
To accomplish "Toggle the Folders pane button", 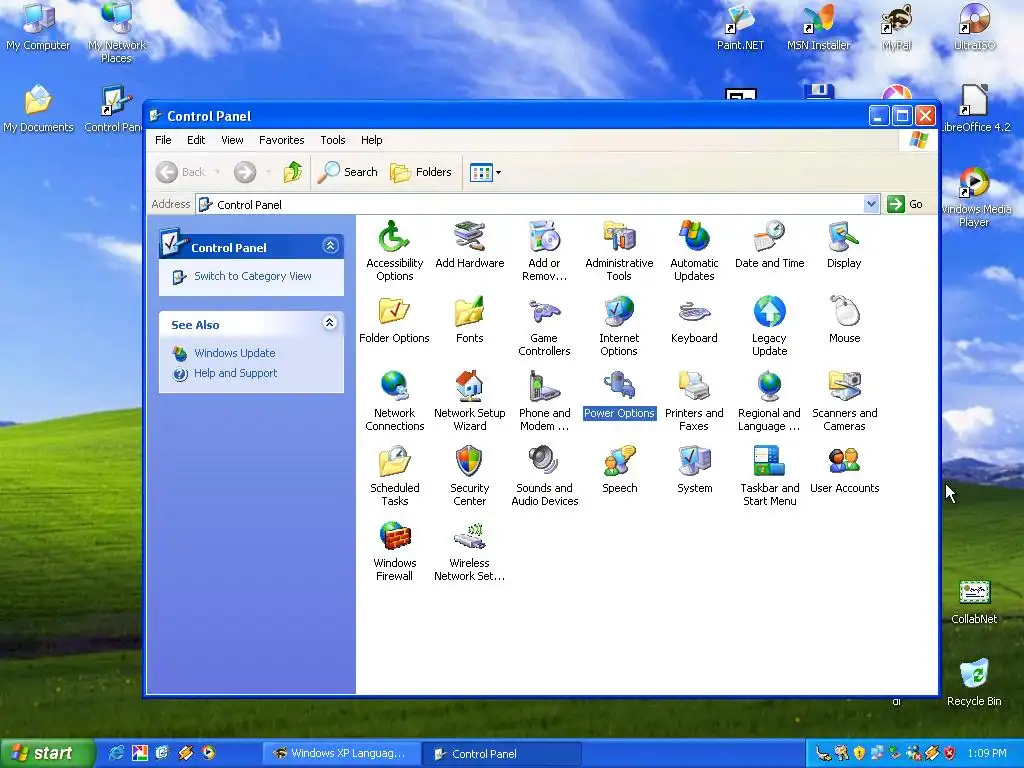I will (421, 172).
